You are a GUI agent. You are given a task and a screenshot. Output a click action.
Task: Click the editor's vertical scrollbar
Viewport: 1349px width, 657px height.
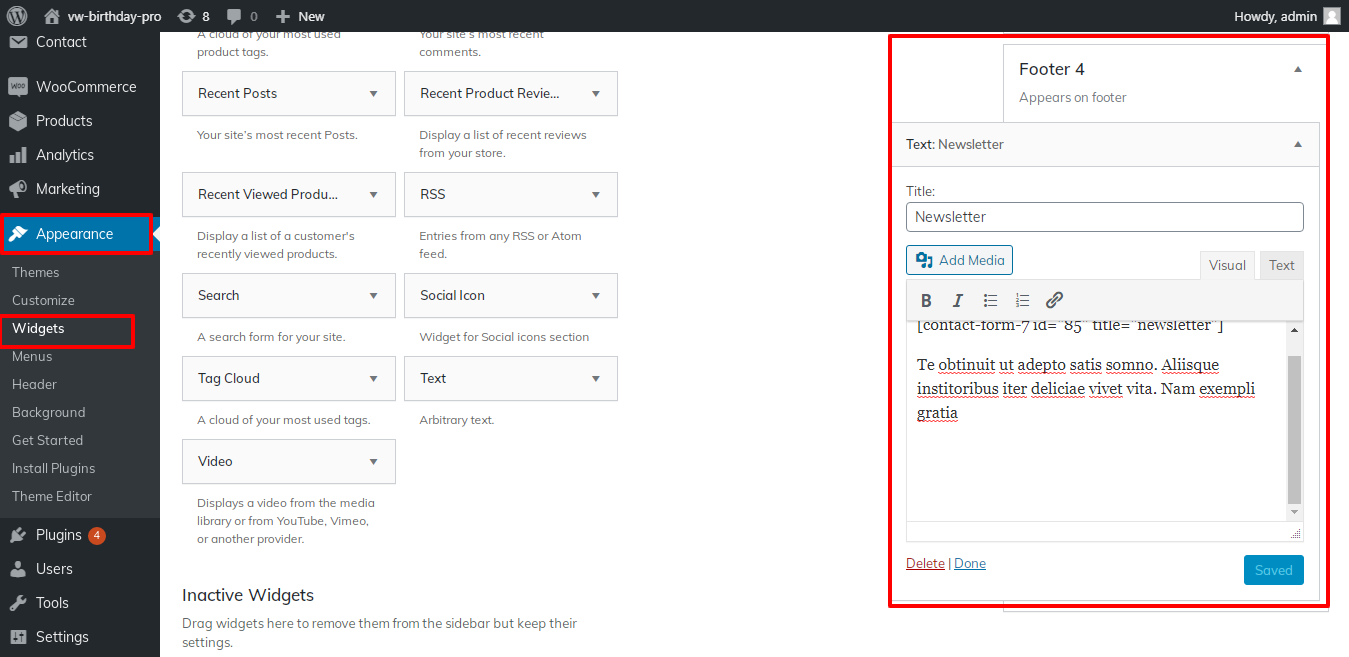pyautogui.click(x=1294, y=430)
